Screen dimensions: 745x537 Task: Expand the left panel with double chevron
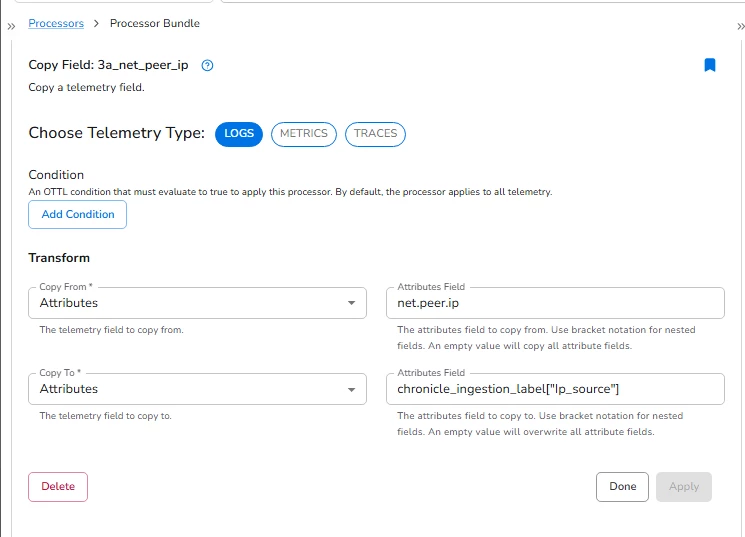[x=11, y=27]
